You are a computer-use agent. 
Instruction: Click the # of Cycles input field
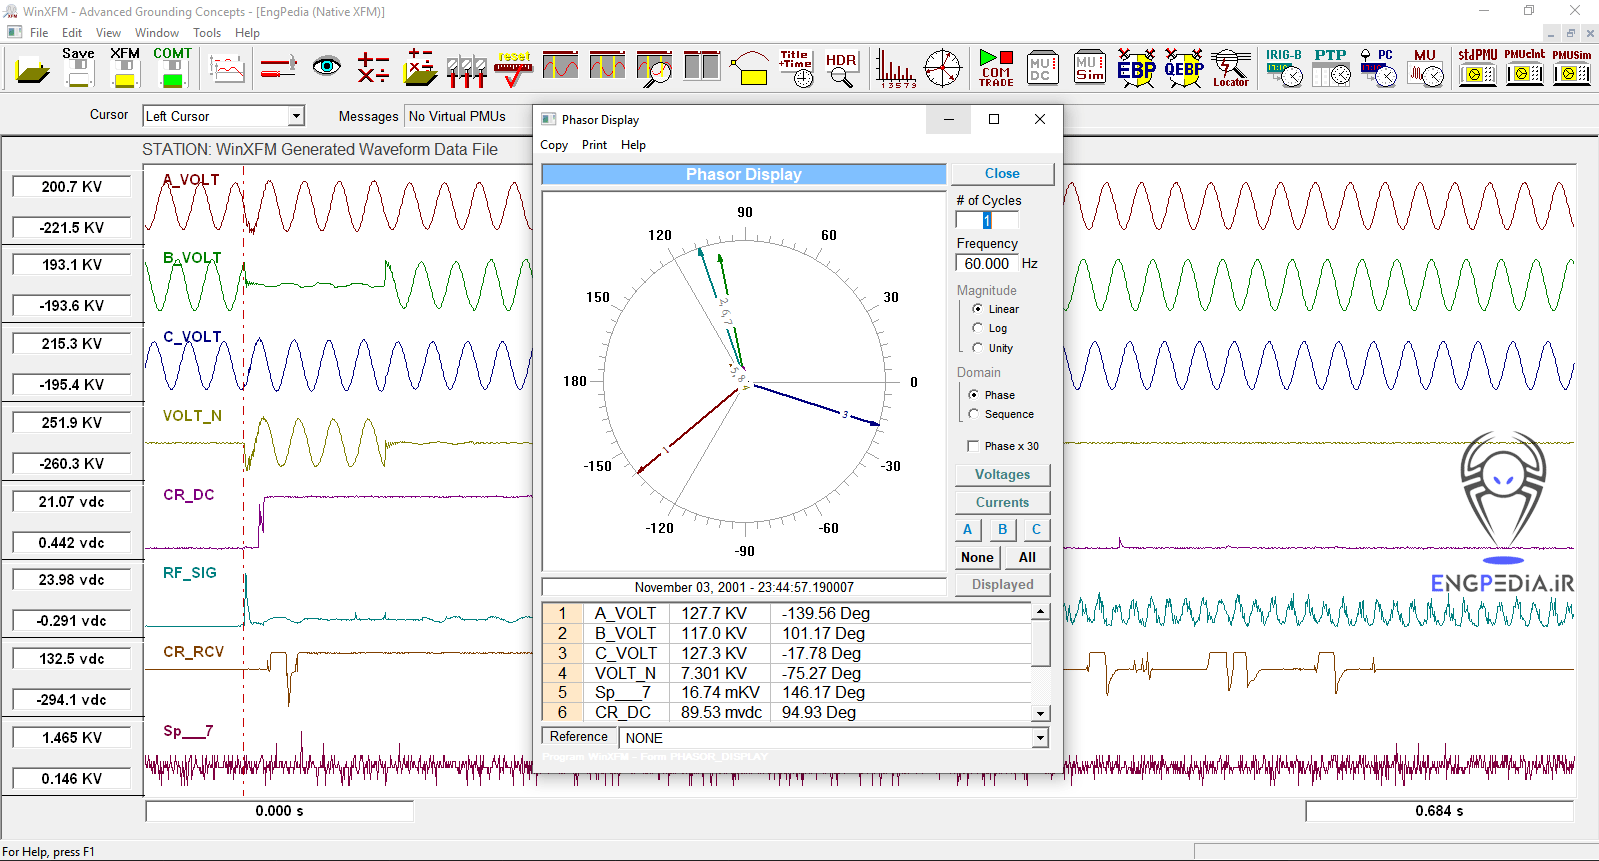pyautogui.click(x=987, y=220)
